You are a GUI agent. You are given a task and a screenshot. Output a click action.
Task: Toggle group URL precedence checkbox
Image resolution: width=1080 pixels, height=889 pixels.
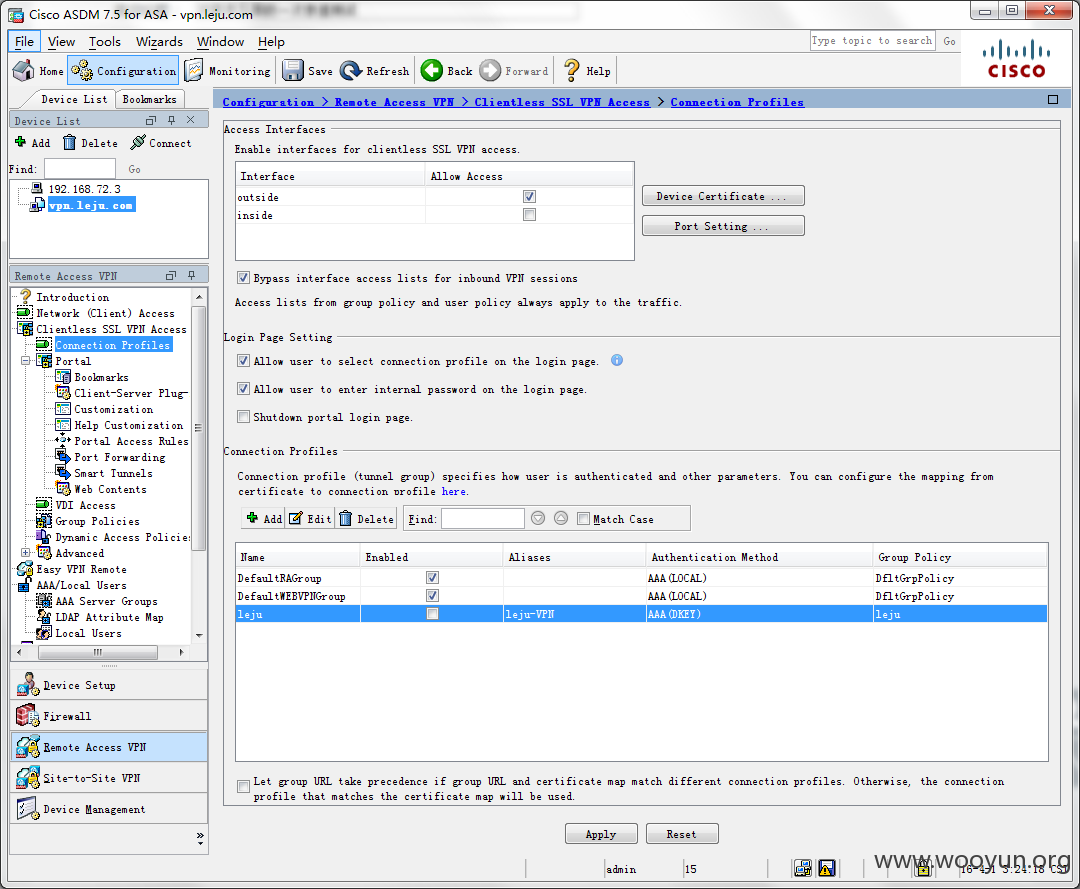pyautogui.click(x=243, y=786)
